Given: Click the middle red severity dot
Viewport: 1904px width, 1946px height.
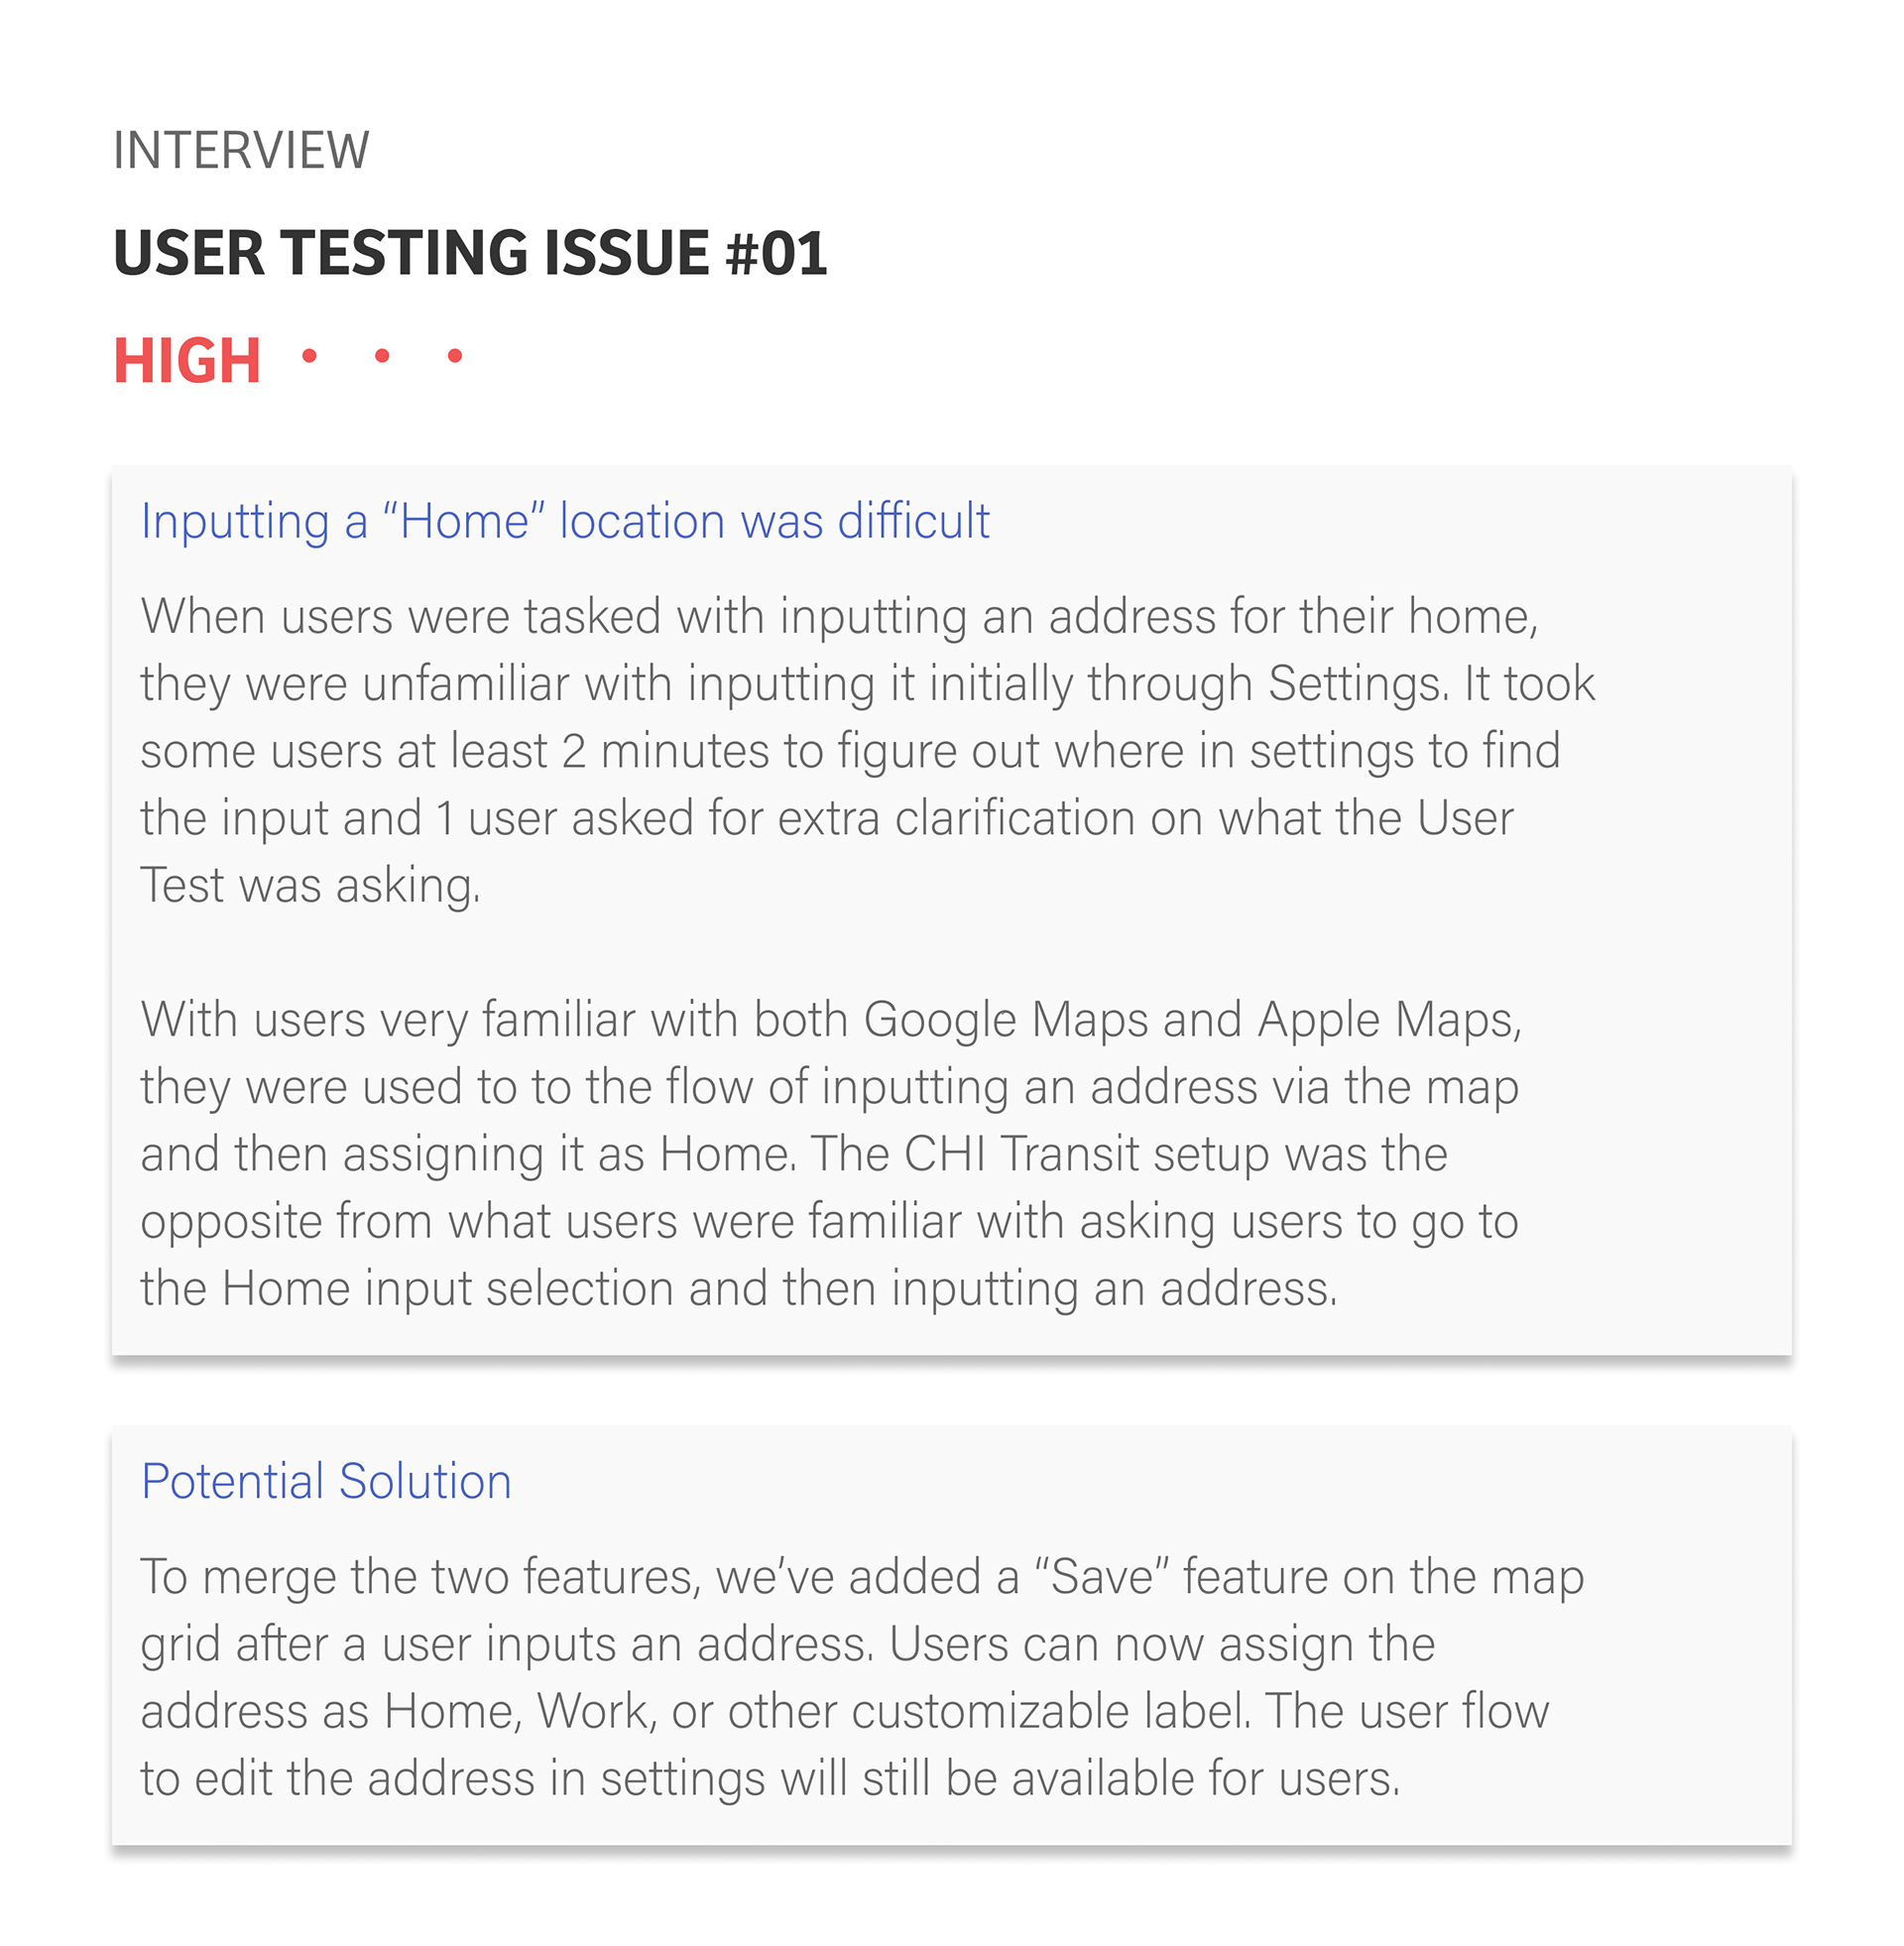Looking at the screenshot, I should click(382, 355).
